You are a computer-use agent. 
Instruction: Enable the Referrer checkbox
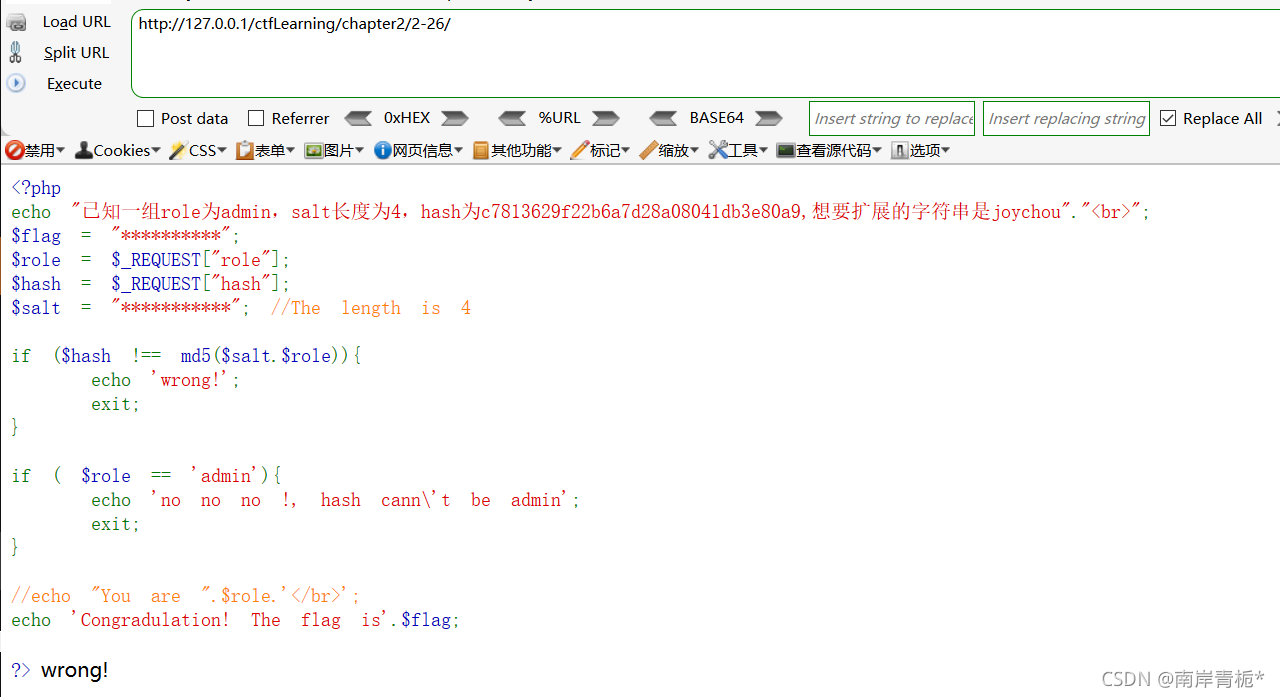point(256,118)
